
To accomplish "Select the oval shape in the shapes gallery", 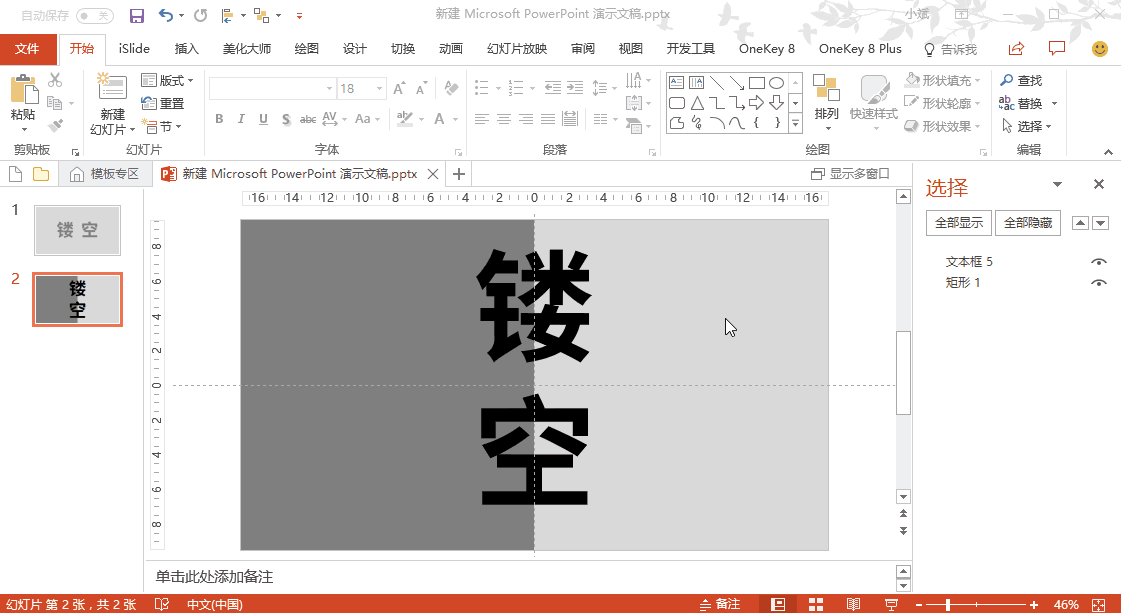I will [777, 83].
